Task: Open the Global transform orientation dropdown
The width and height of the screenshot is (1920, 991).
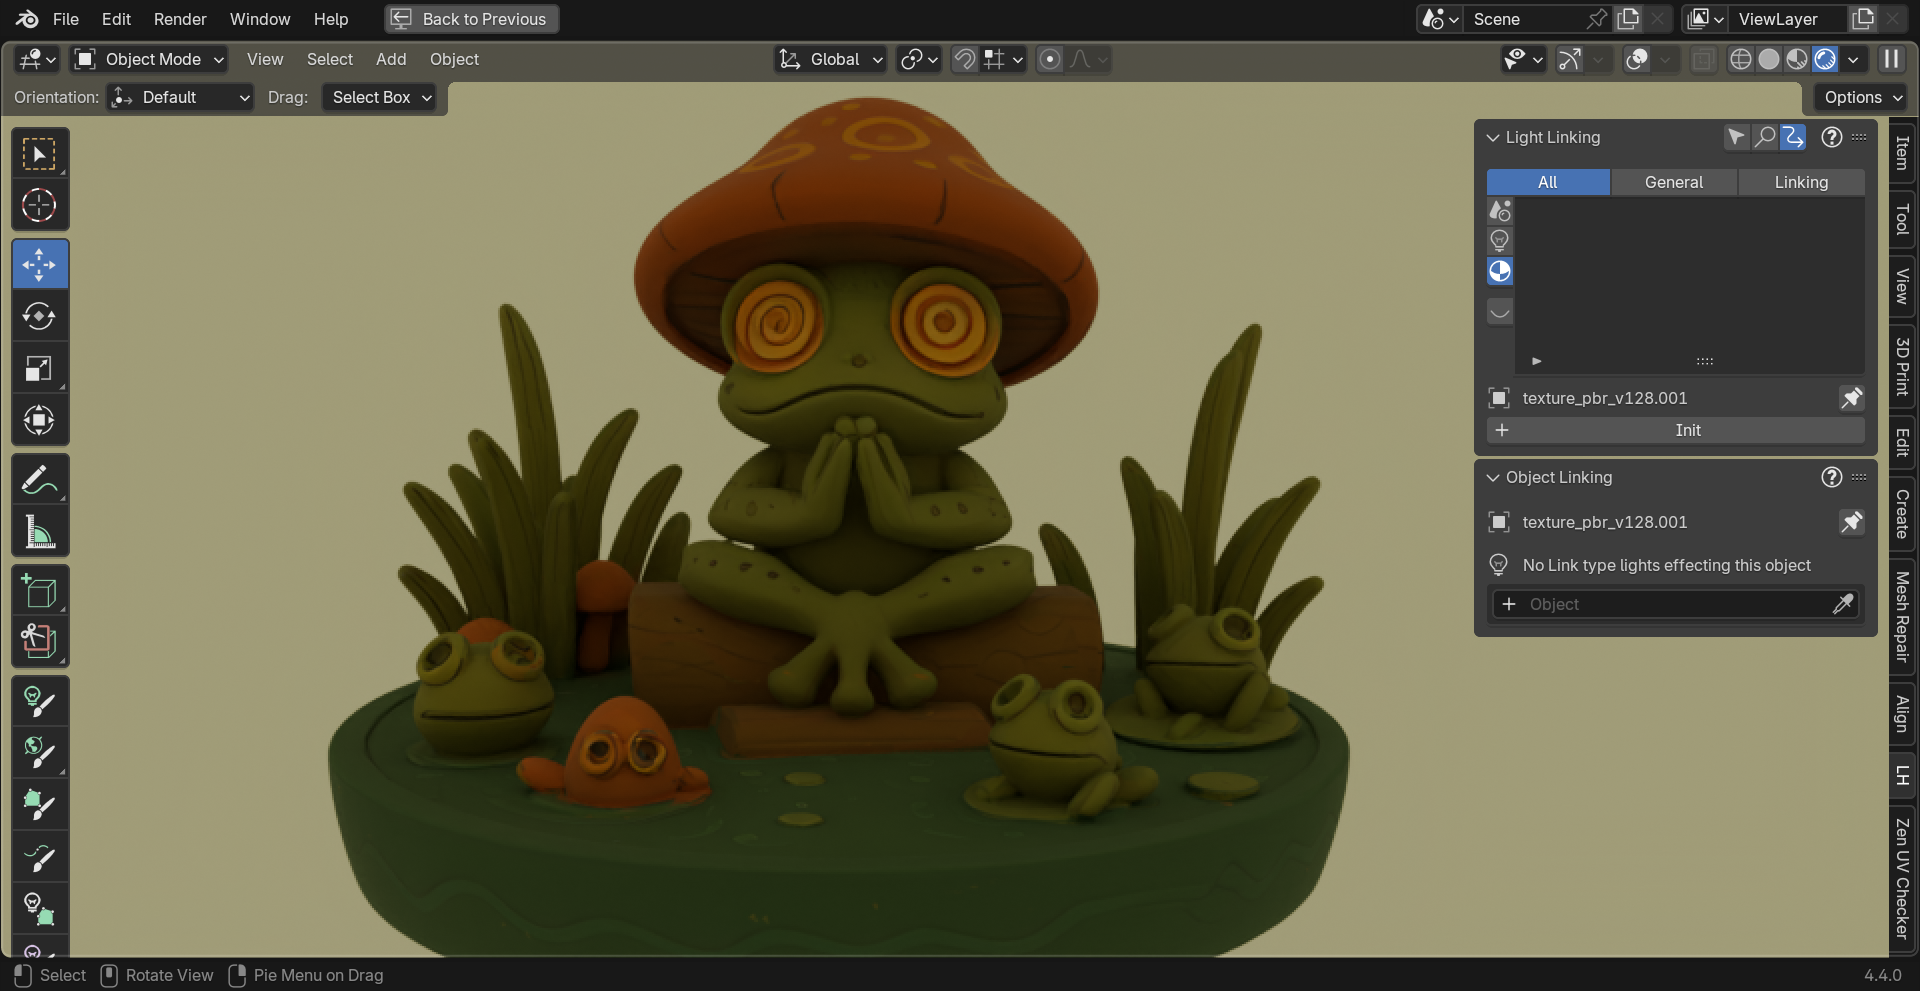Action: point(832,59)
